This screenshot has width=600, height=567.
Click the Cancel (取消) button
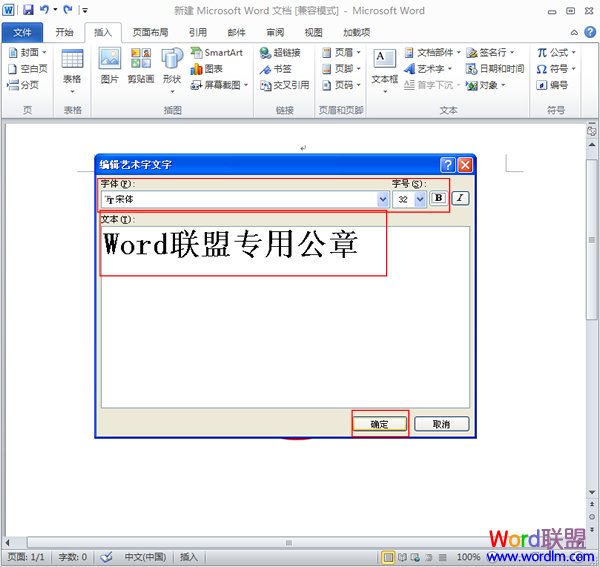pyautogui.click(x=441, y=424)
